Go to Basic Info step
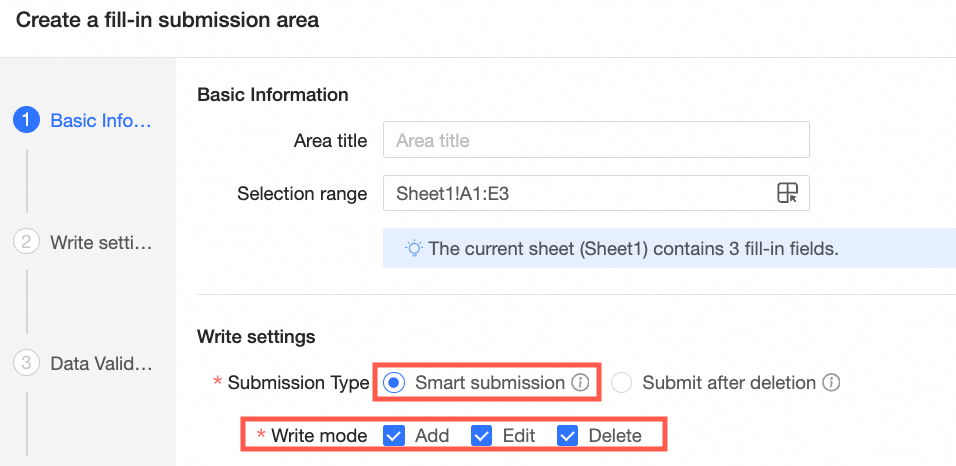This screenshot has height=466, width=956. (x=101, y=121)
